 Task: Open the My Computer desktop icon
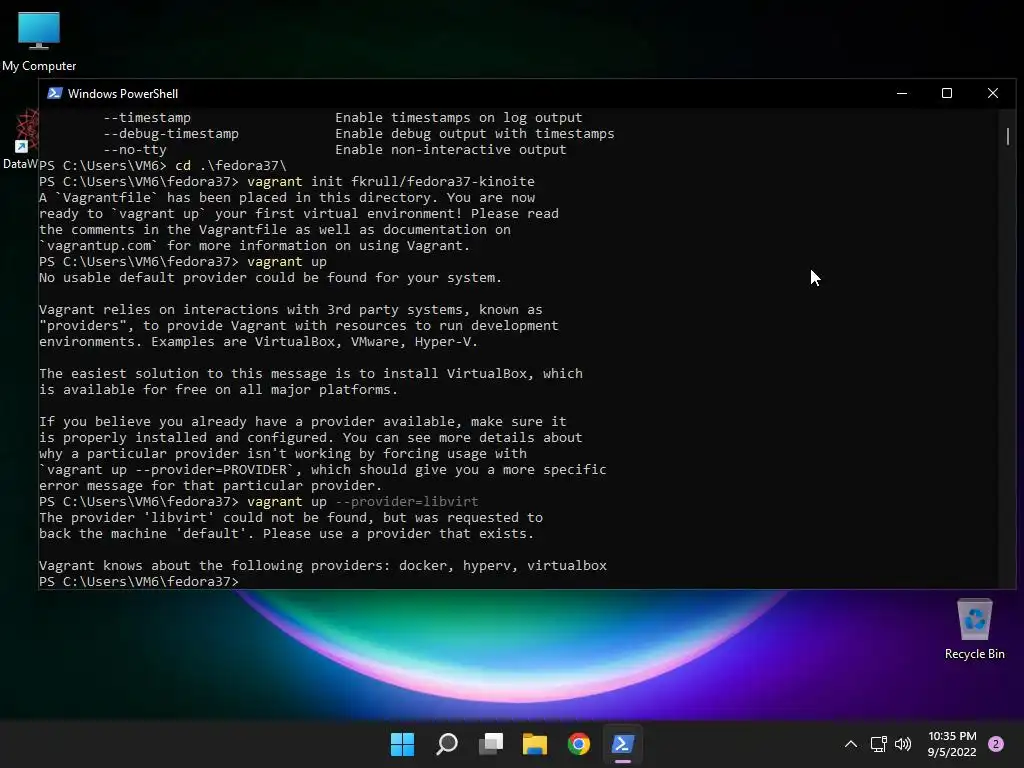click(39, 40)
